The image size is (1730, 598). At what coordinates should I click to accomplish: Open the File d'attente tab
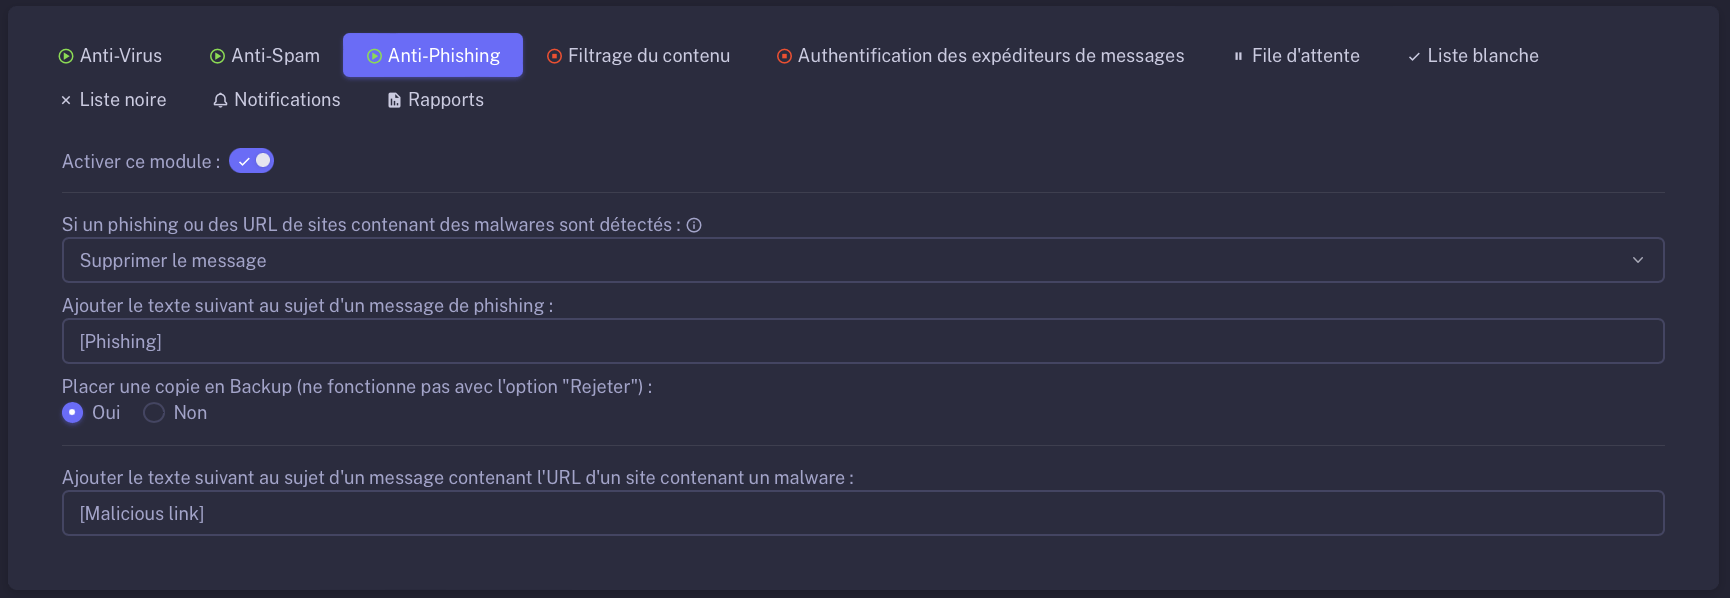pyautogui.click(x=1296, y=55)
